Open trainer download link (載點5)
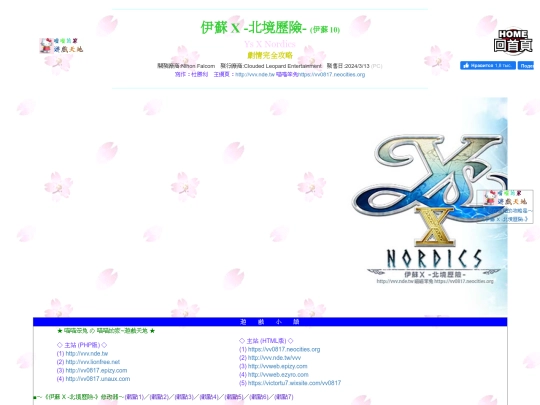Viewport: 540px width, 405px height. tap(234, 397)
